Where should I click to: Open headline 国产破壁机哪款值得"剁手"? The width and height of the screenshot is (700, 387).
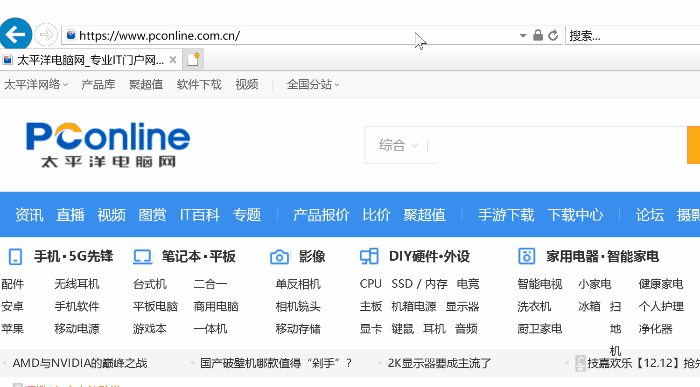pyautogui.click(x=275, y=363)
